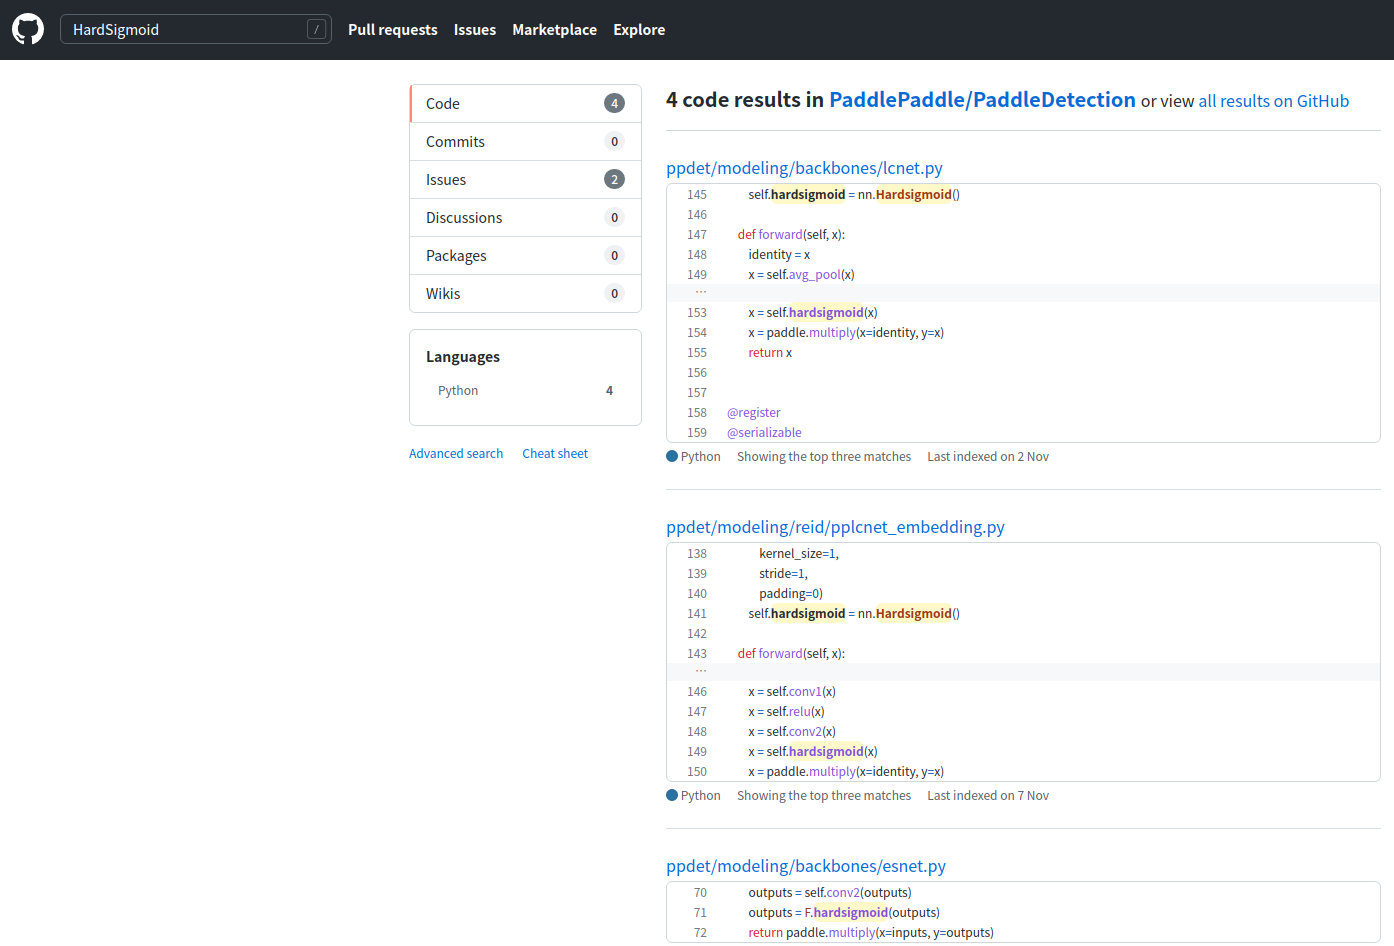
Task: Click 'padding=0)' on line 140
Action: pos(791,594)
